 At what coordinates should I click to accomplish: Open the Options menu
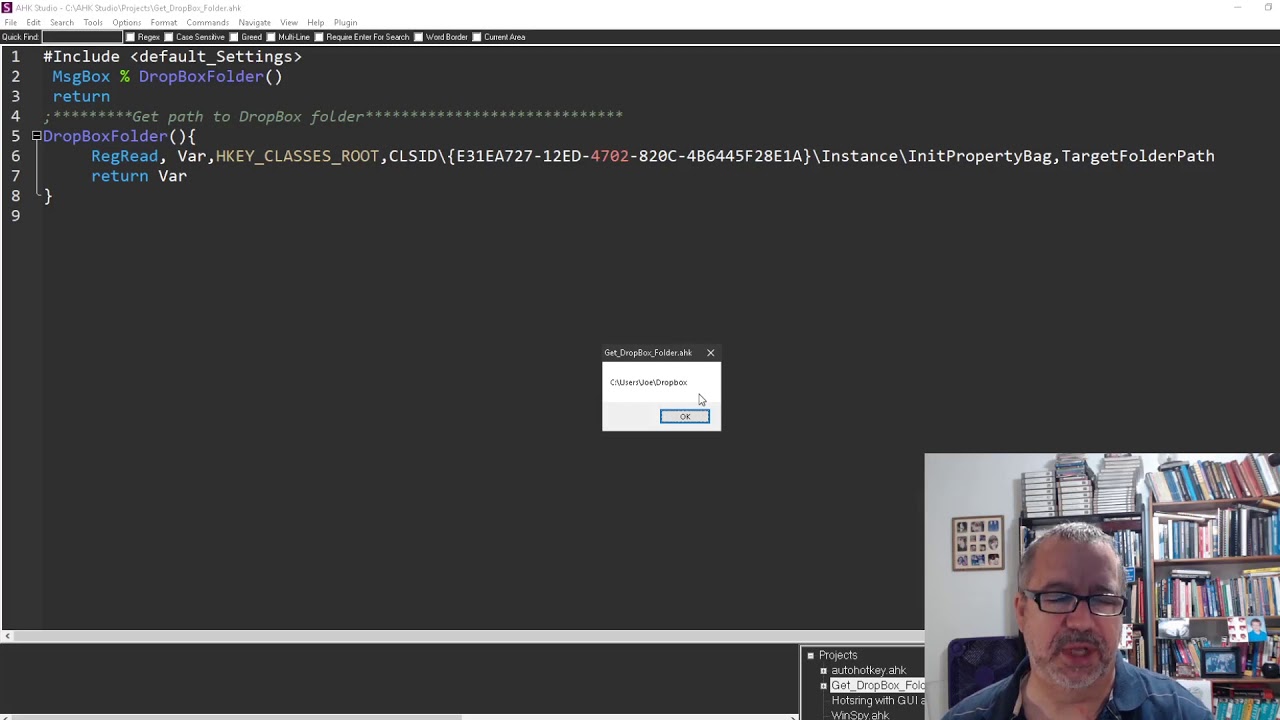[x=126, y=22]
